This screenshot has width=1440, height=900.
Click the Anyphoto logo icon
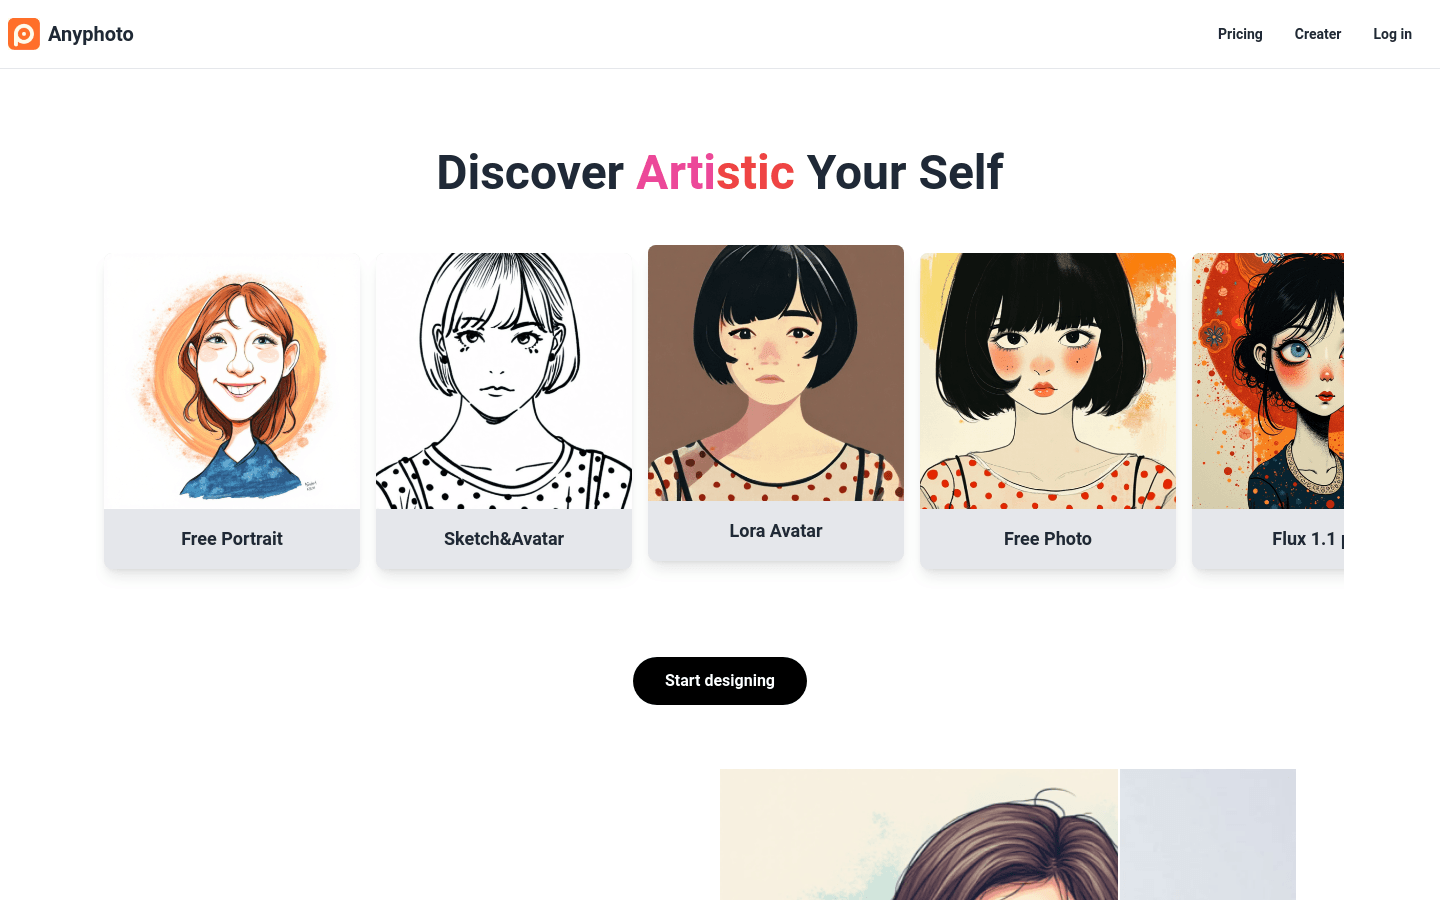24,33
